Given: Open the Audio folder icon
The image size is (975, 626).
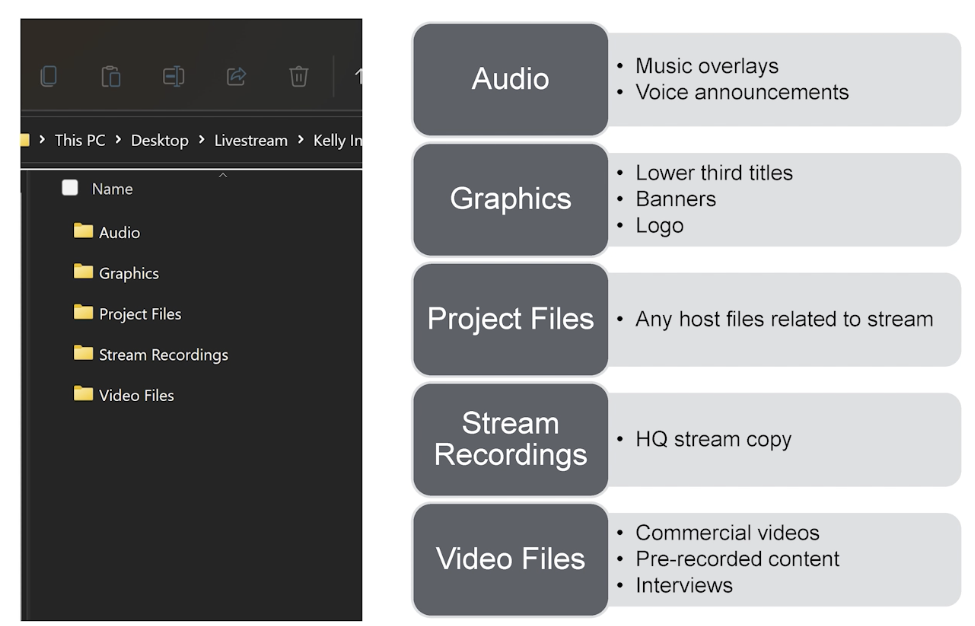Looking at the screenshot, I should point(85,232).
